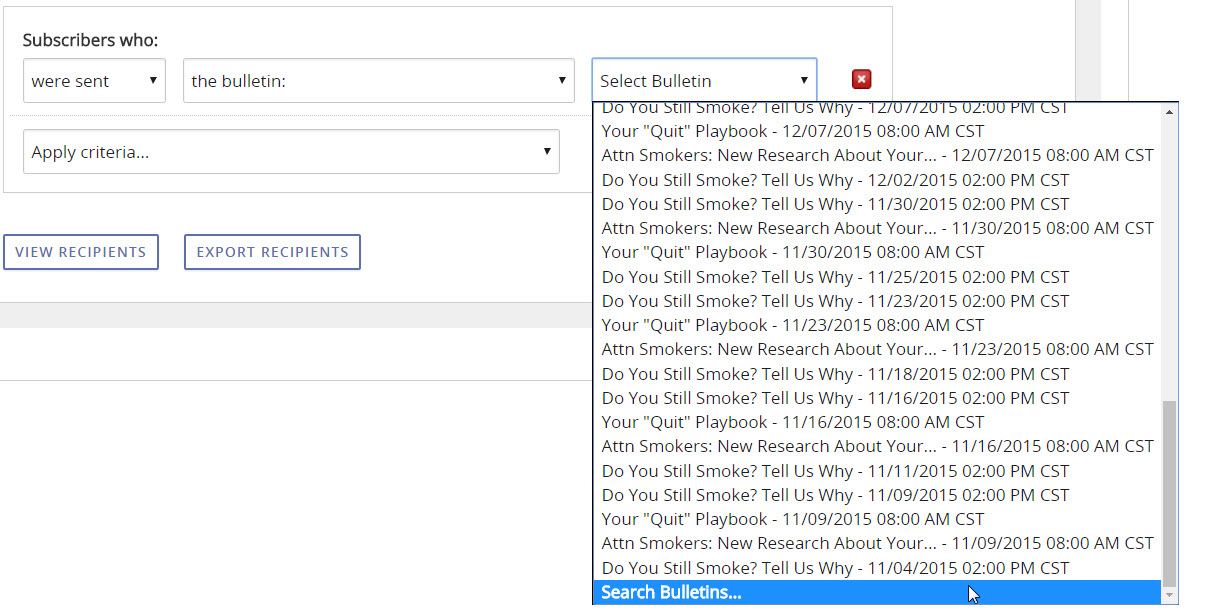Expand the "the bulletin:" dropdown

378,81
